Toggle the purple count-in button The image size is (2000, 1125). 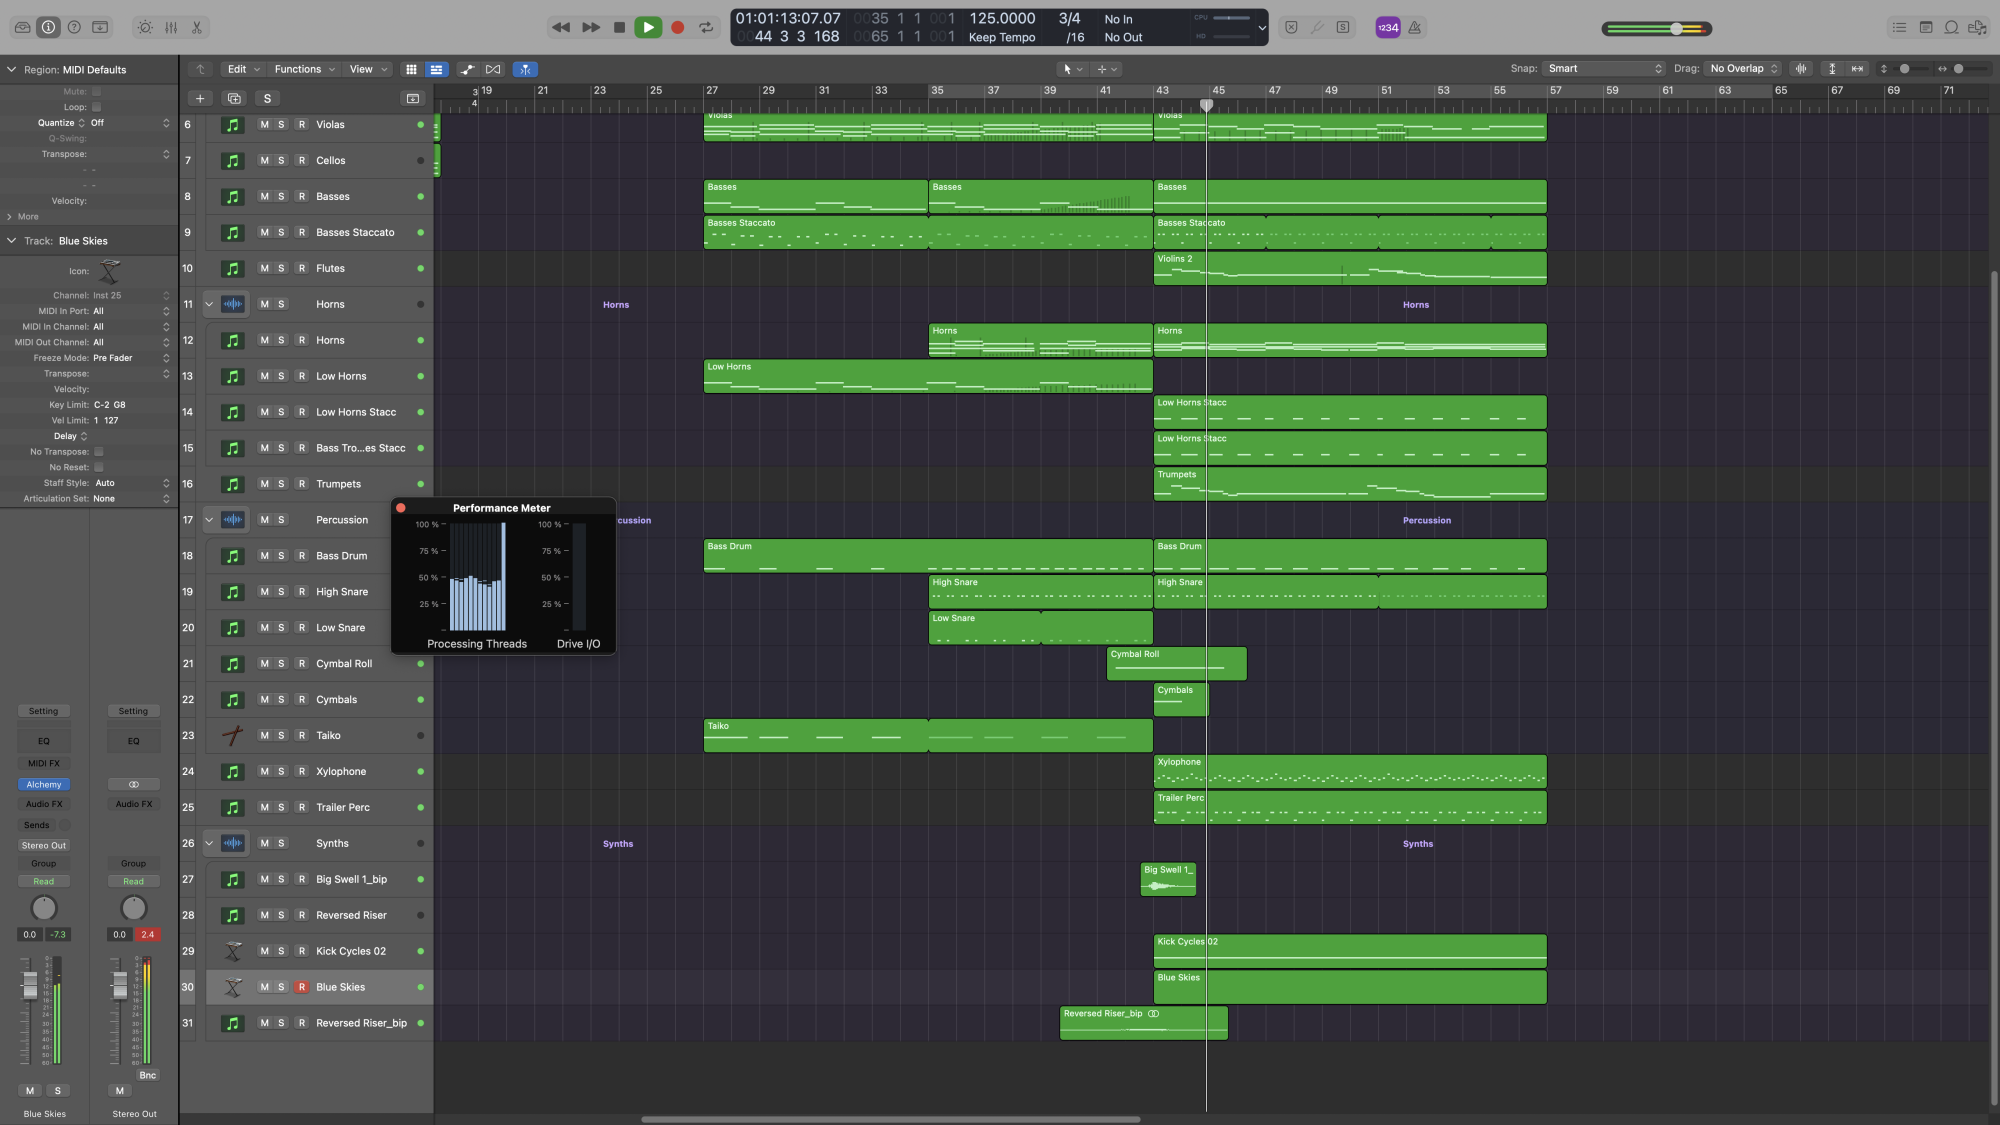tap(1387, 28)
